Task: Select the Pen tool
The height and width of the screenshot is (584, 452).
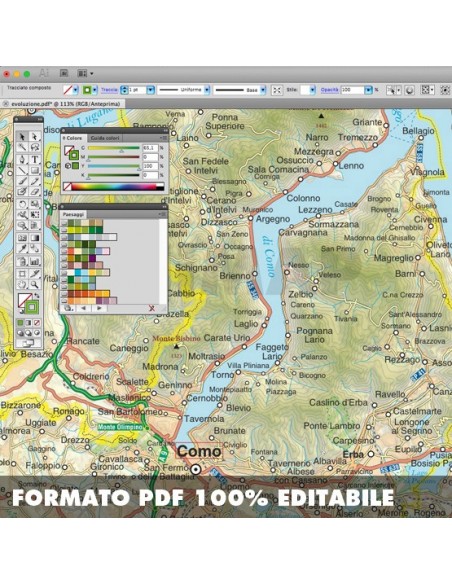Action: point(22,159)
